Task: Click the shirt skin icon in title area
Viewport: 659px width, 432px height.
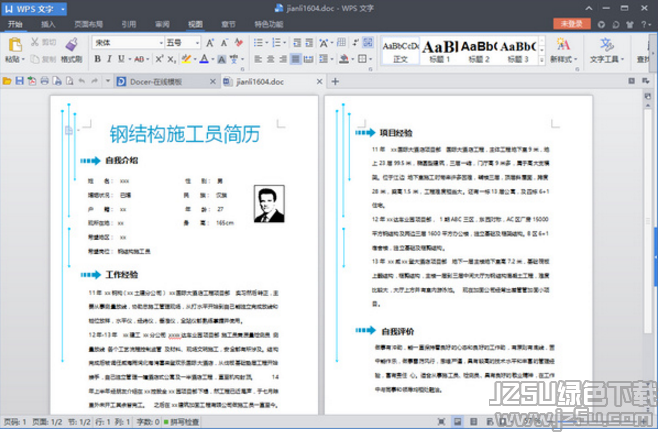Action: tap(630, 24)
